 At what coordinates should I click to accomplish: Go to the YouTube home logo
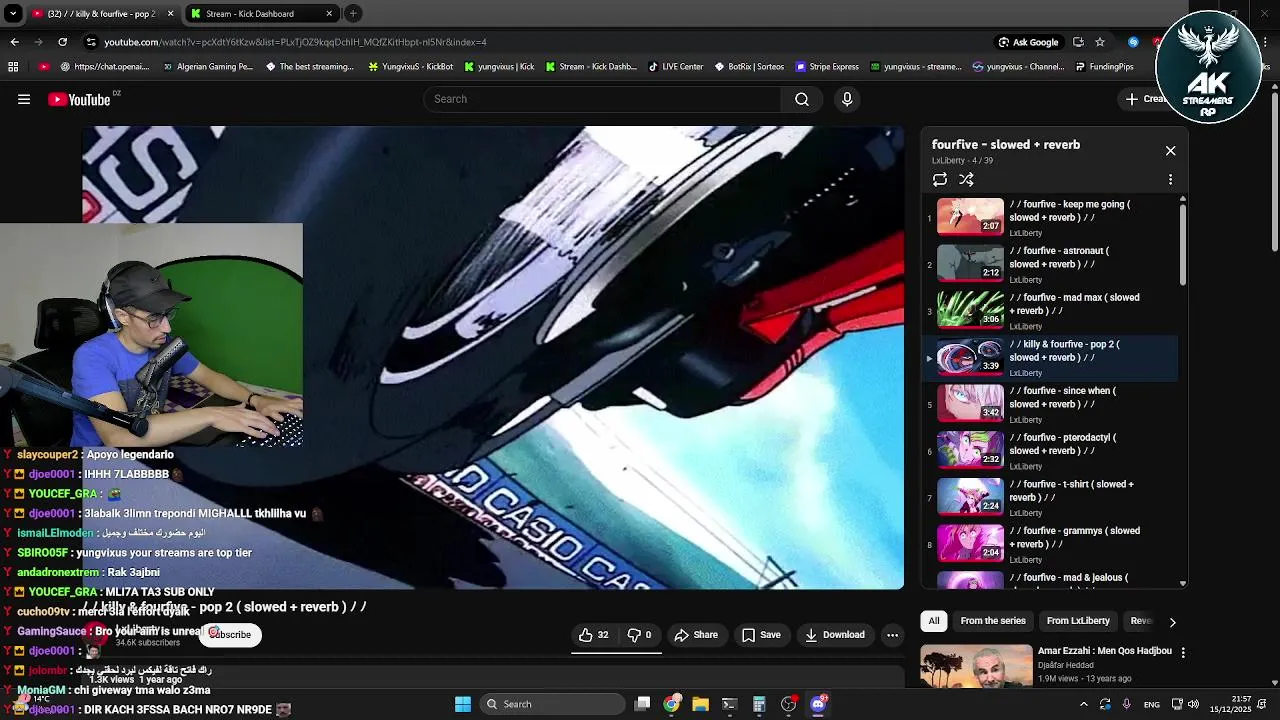click(79, 99)
